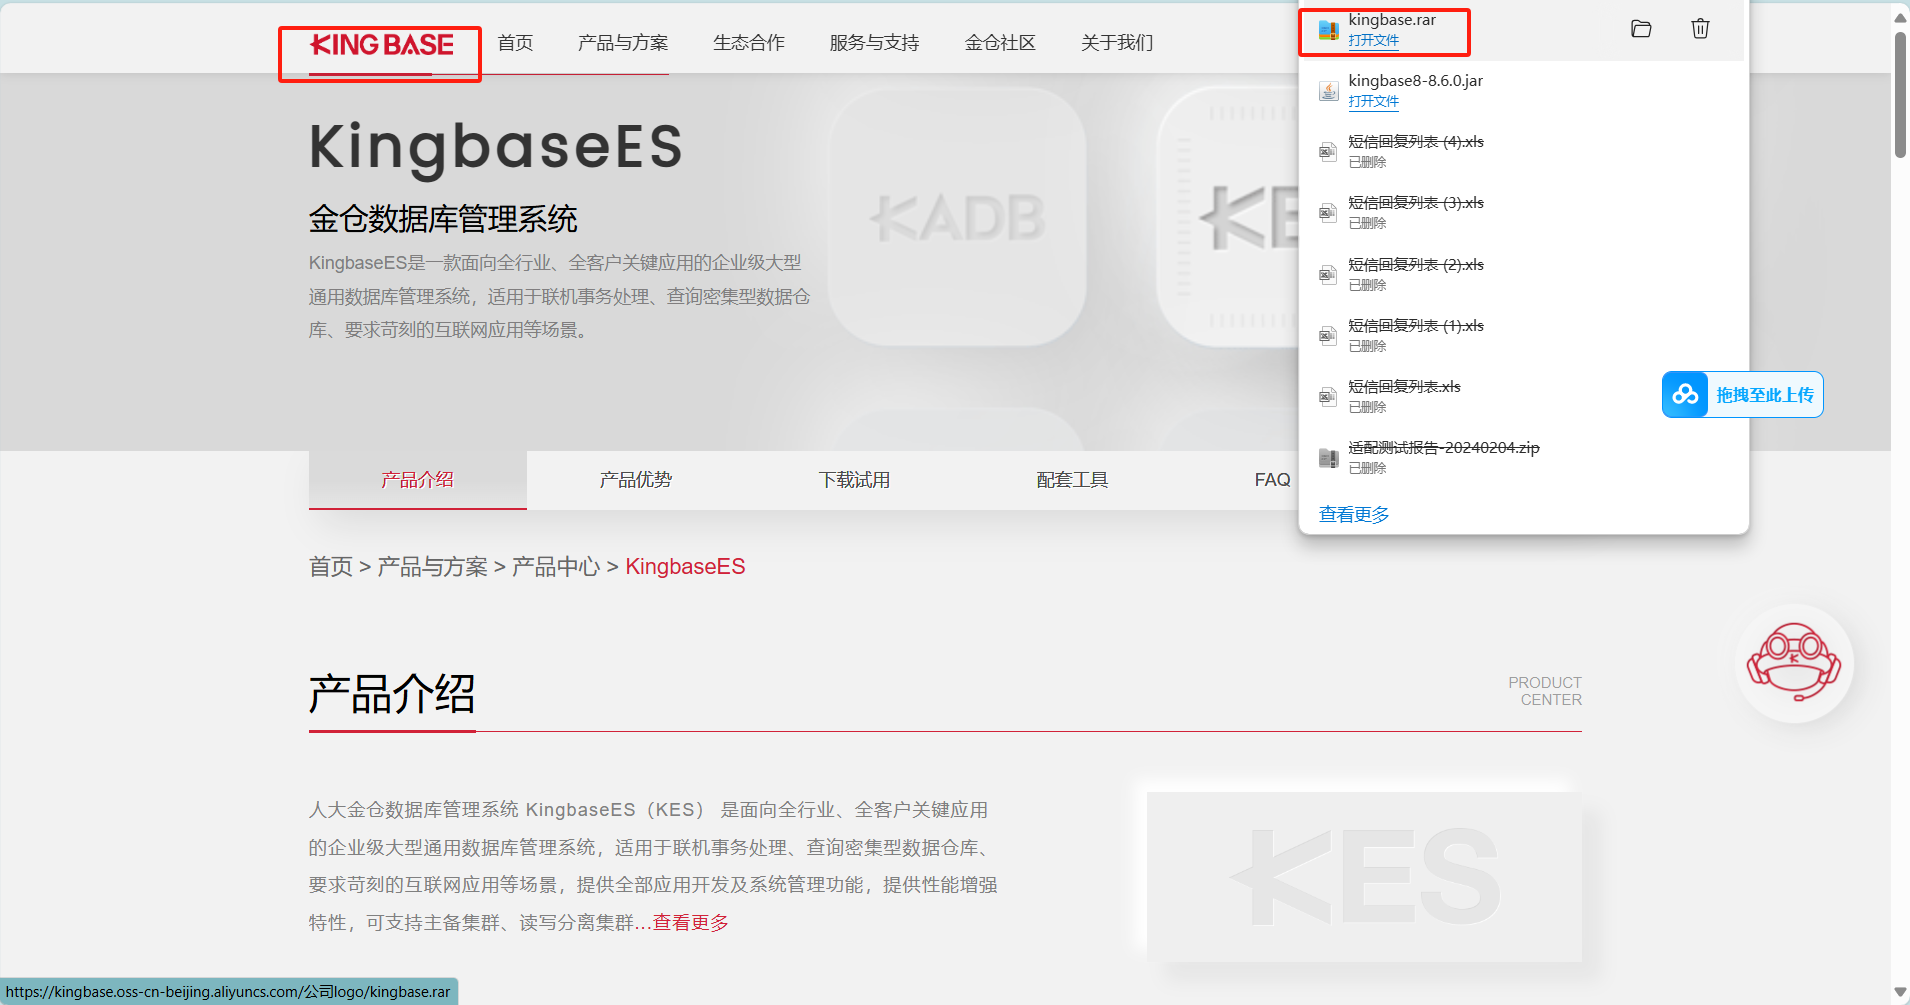Click 首页 in the breadcrumb
Image resolution: width=1910 pixels, height=1005 pixels.
click(331, 567)
